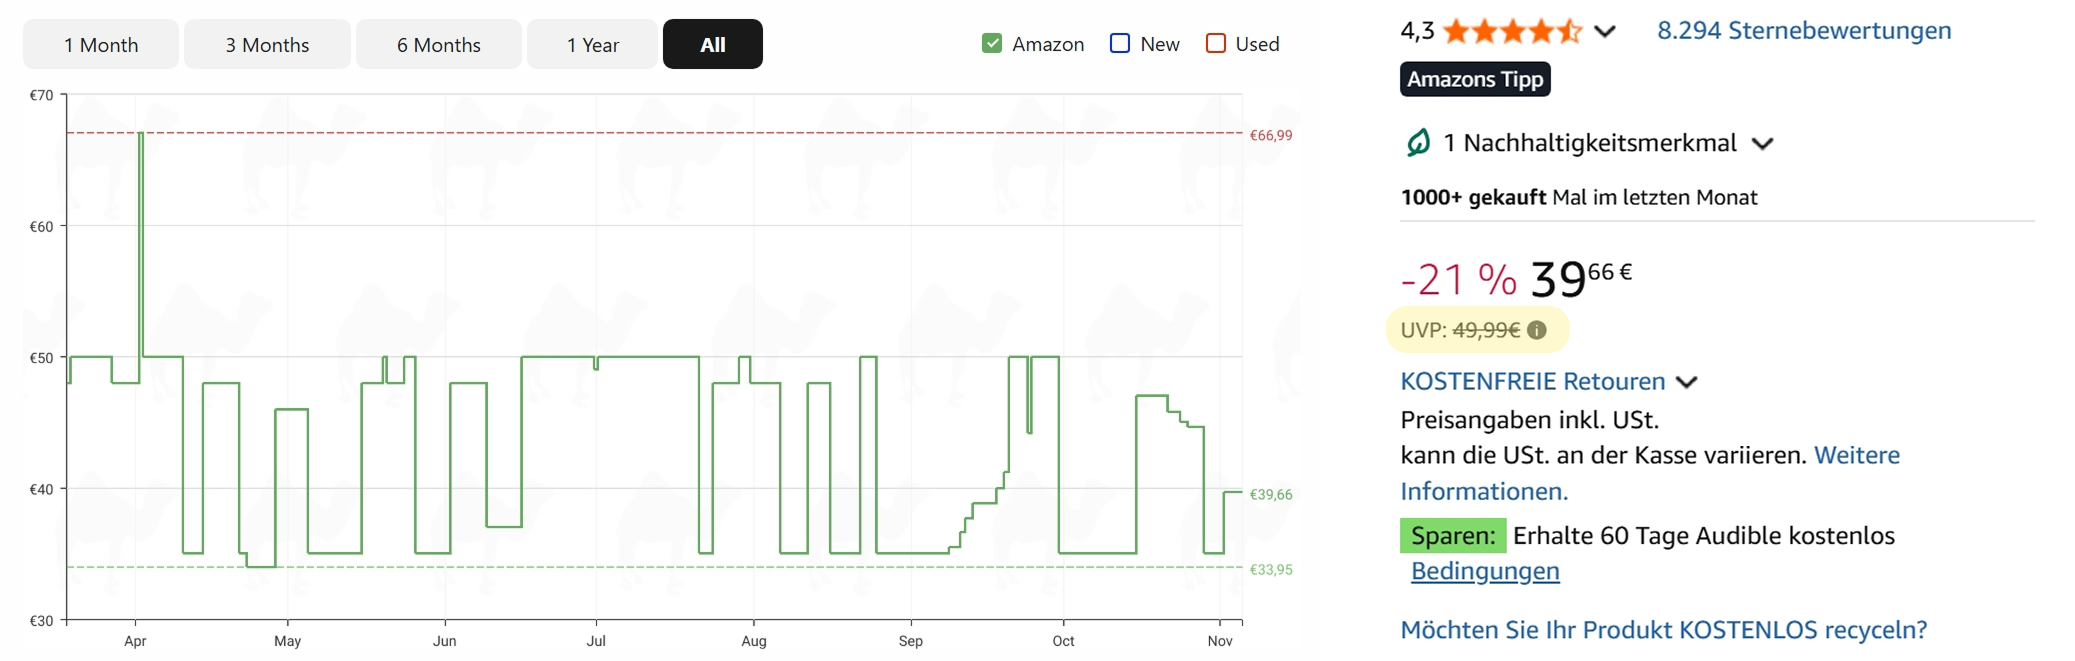Click the April price spike peak
2075x661 pixels.
141,134
